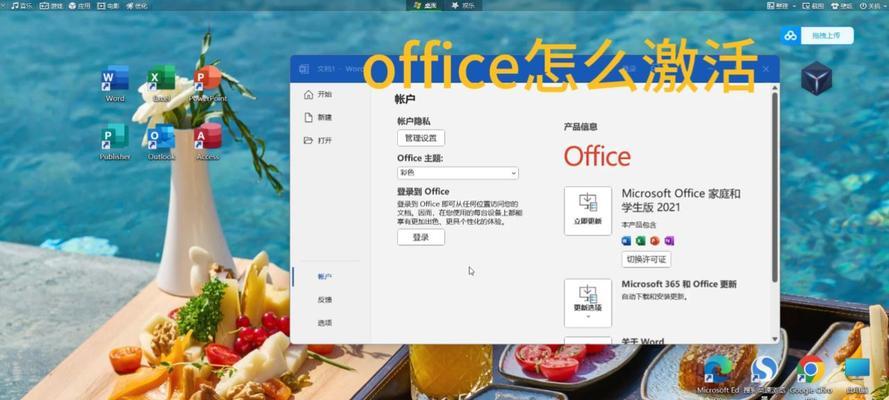The image size is (889, 400).
Task: Click the 切换许可证 button
Action: [646, 259]
